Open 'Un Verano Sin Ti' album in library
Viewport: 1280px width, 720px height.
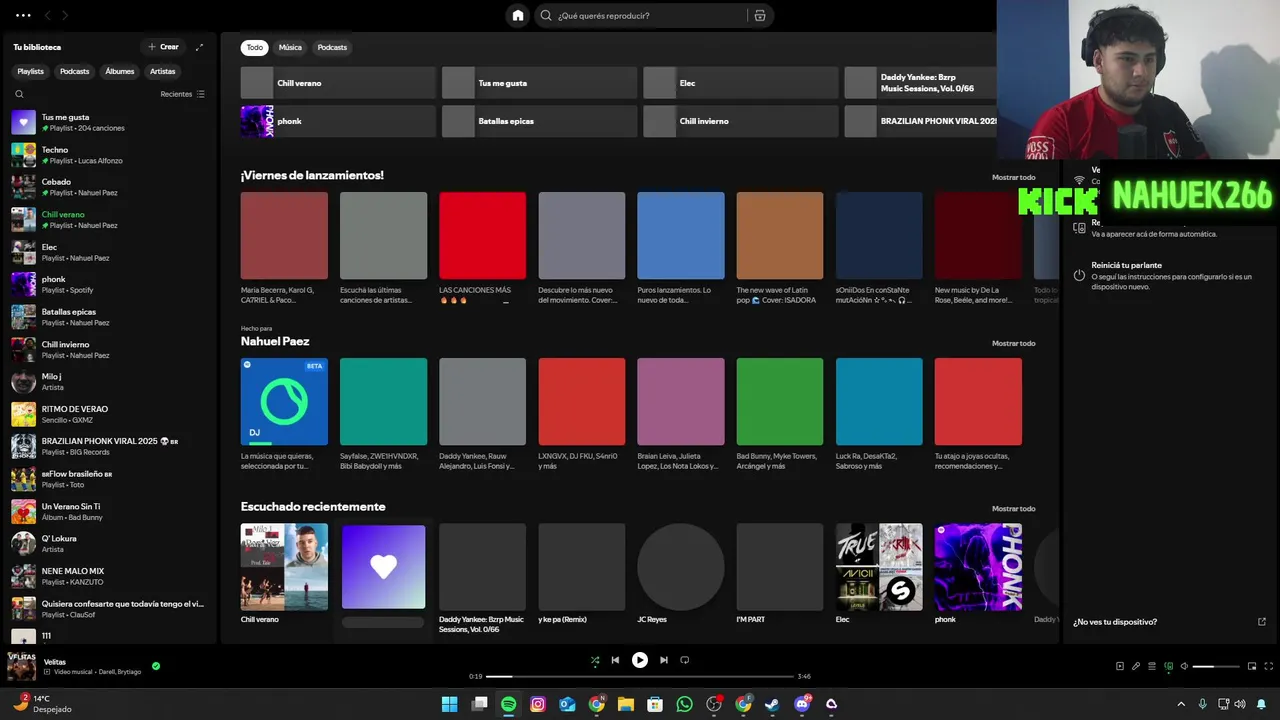point(110,511)
